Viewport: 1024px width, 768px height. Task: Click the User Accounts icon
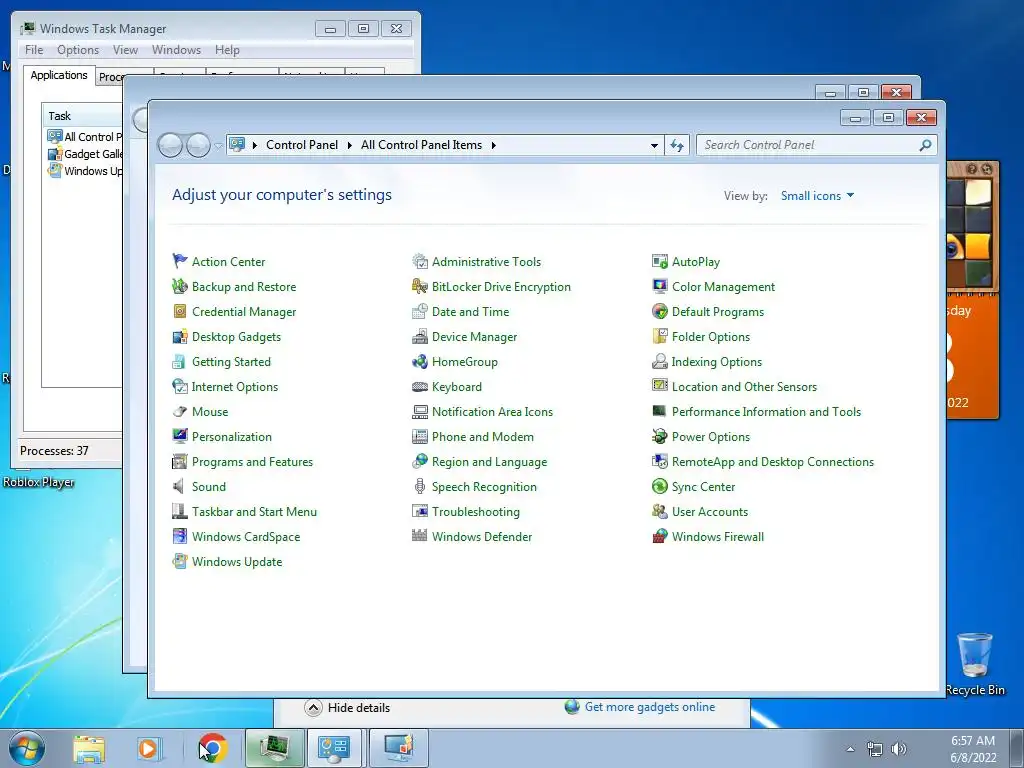point(660,511)
